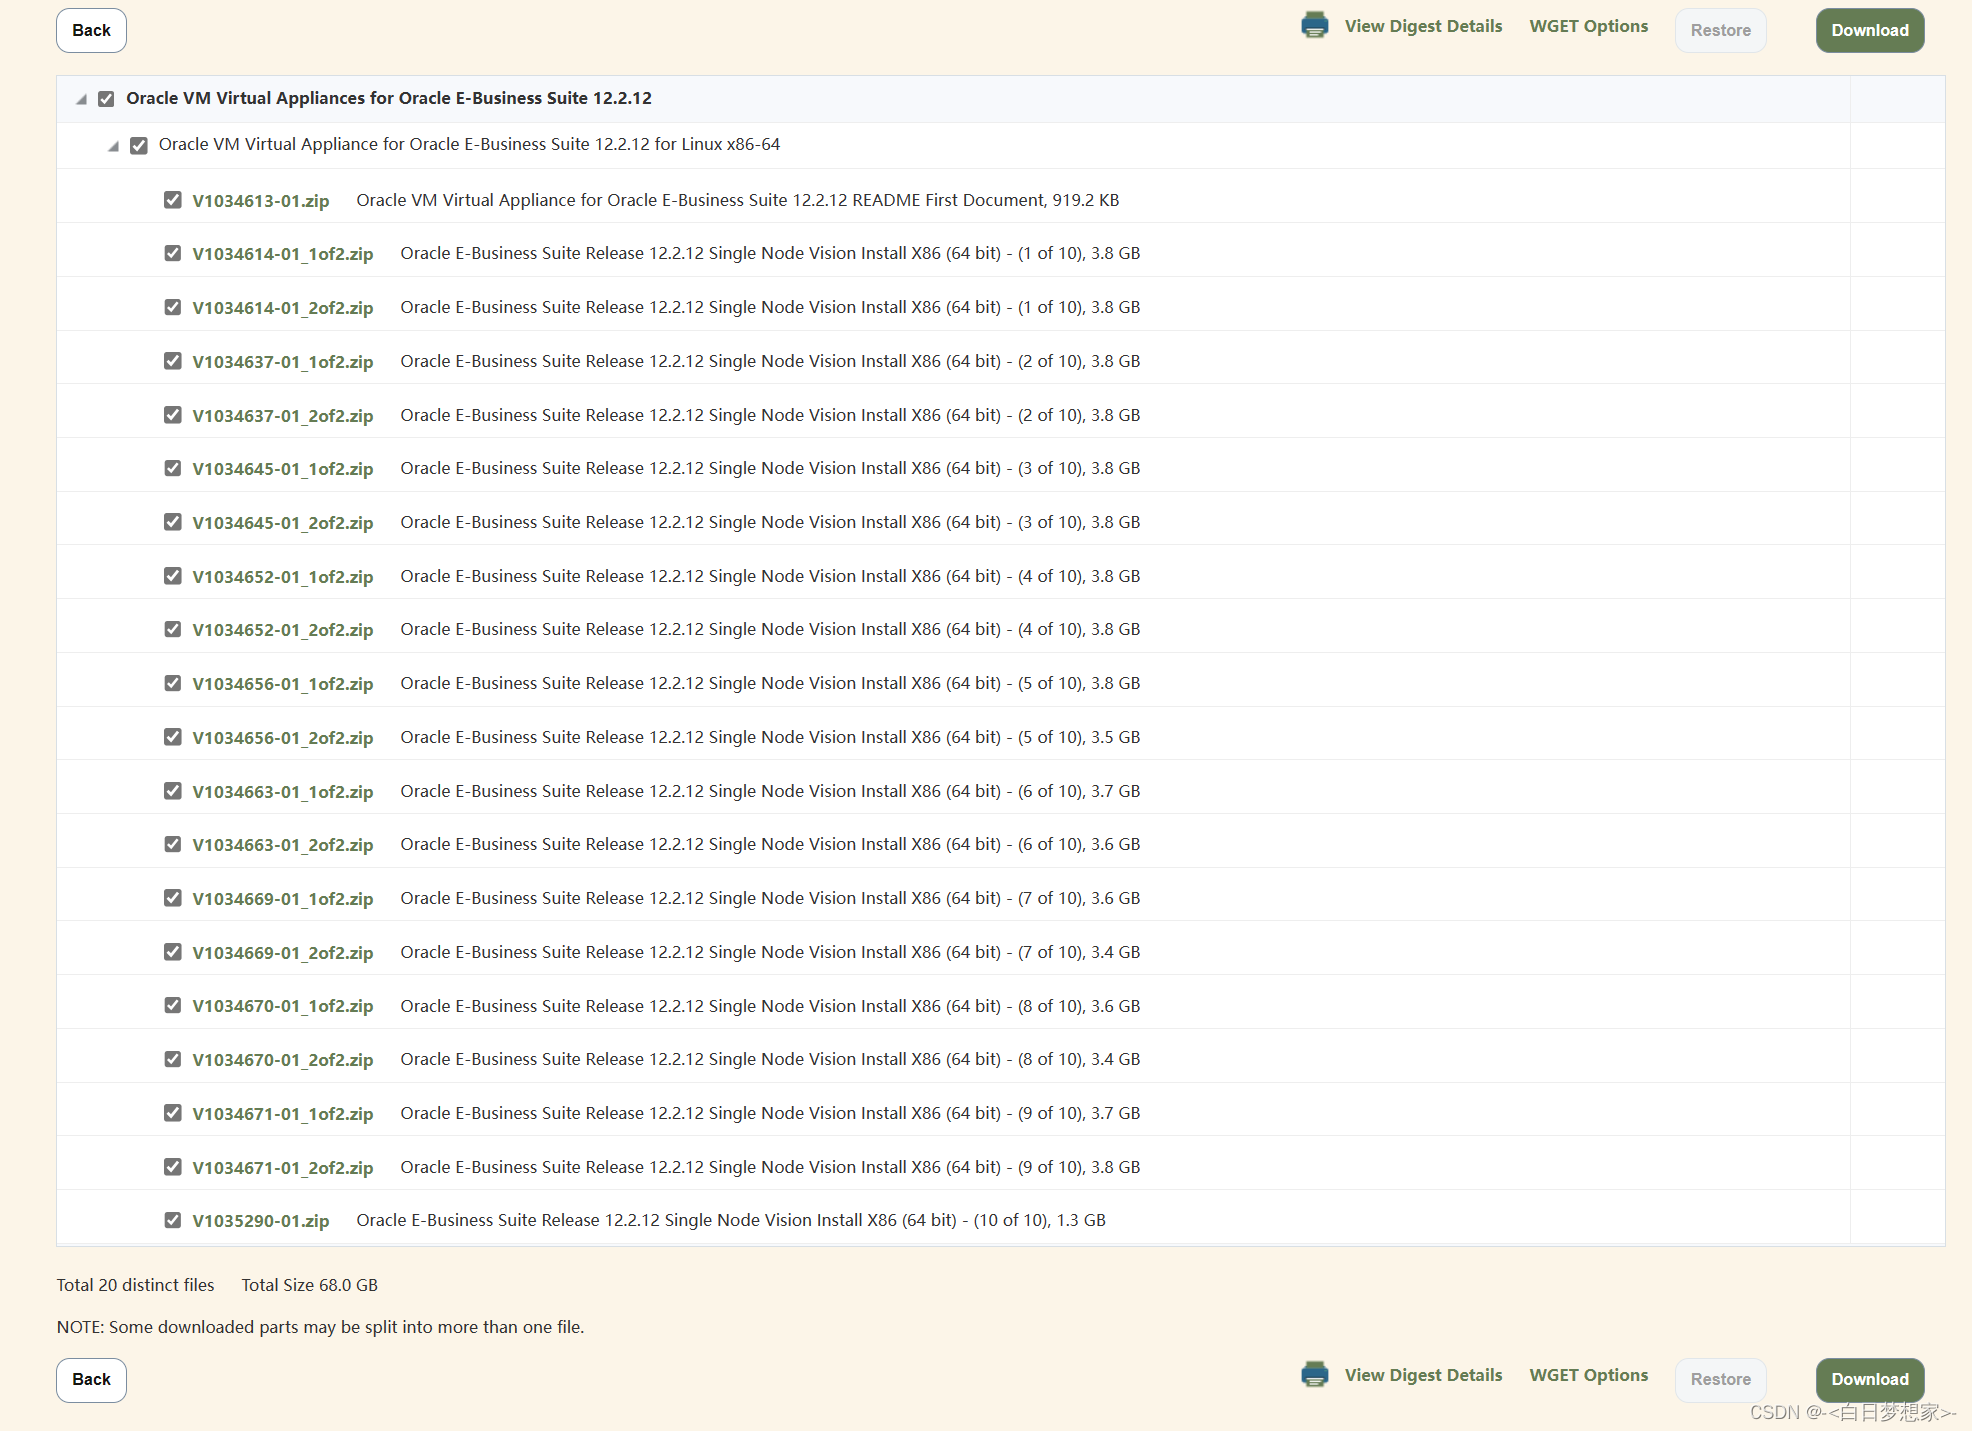Viewport: 1972px width, 1431px height.
Task: Uncheck the Oracle VM Virtual Appliances parent checkbox
Action: pos(107,98)
